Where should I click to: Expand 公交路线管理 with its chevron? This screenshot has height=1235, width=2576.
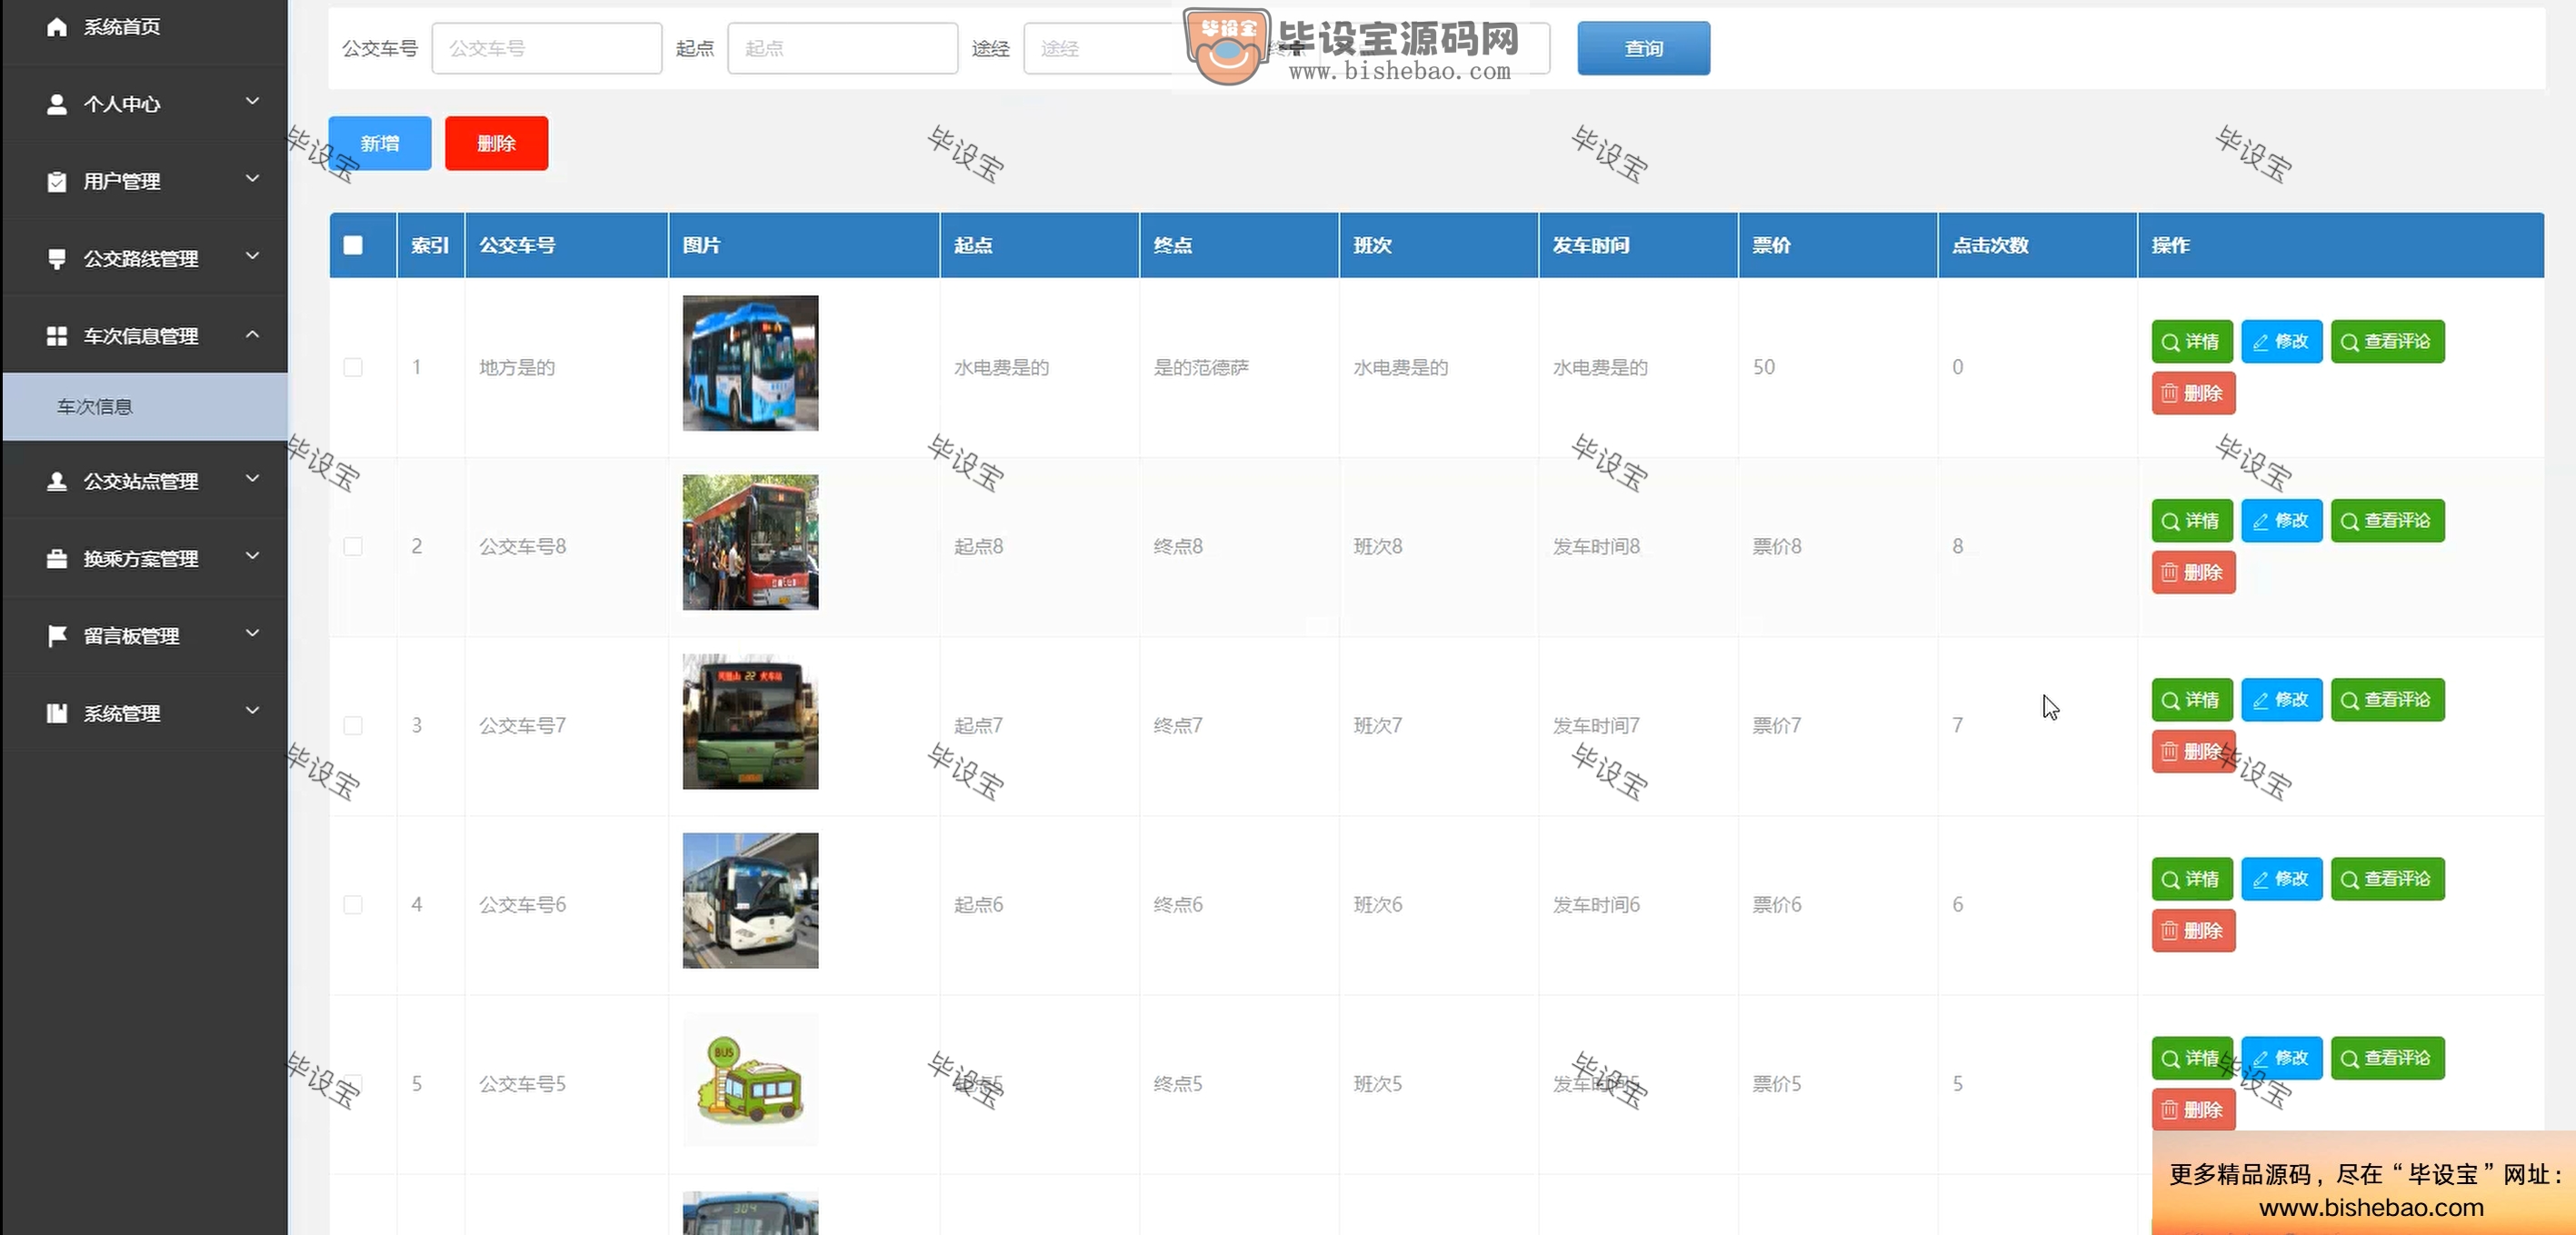click(252, 257)
